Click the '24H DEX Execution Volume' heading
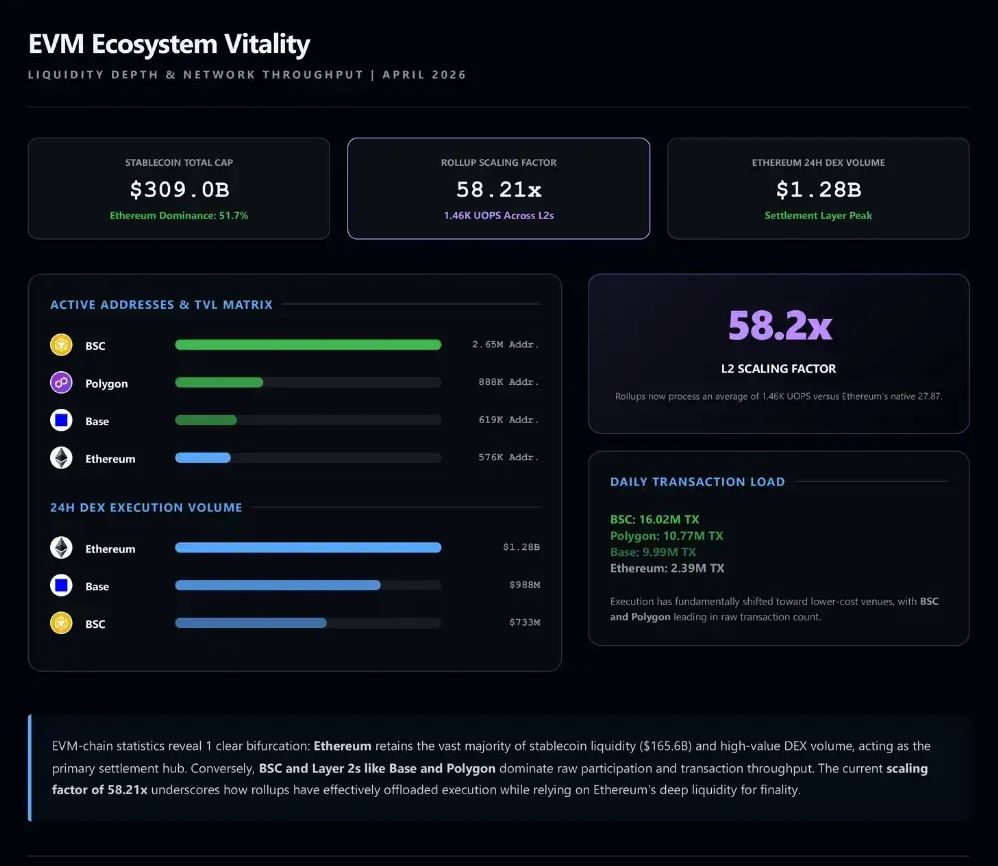 click(146, 508)
